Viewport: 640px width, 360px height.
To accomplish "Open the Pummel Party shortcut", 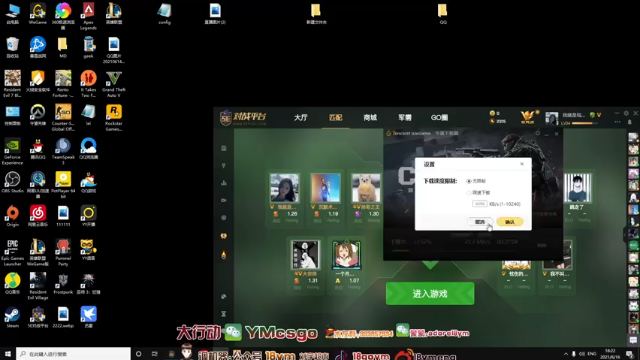I will click(63, 252).
